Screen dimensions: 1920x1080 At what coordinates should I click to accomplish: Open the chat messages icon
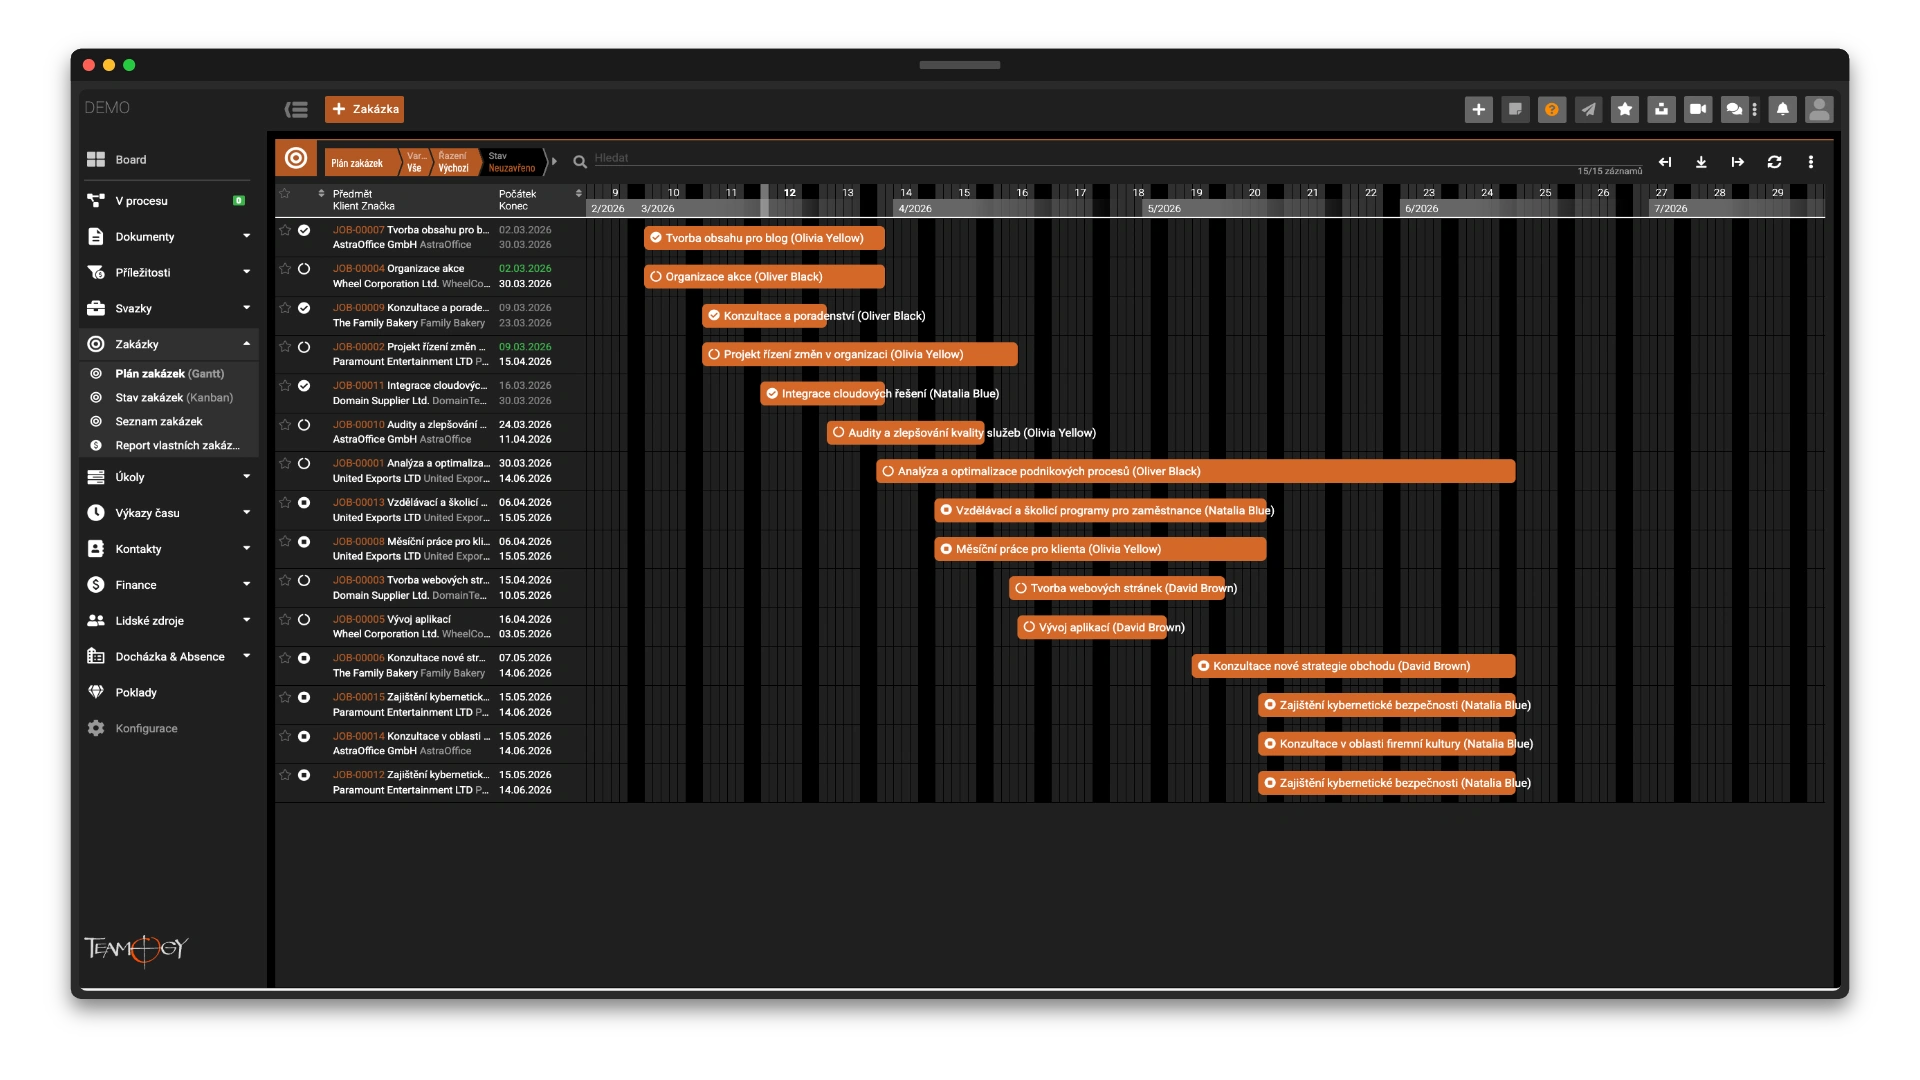coord(1733,109)
